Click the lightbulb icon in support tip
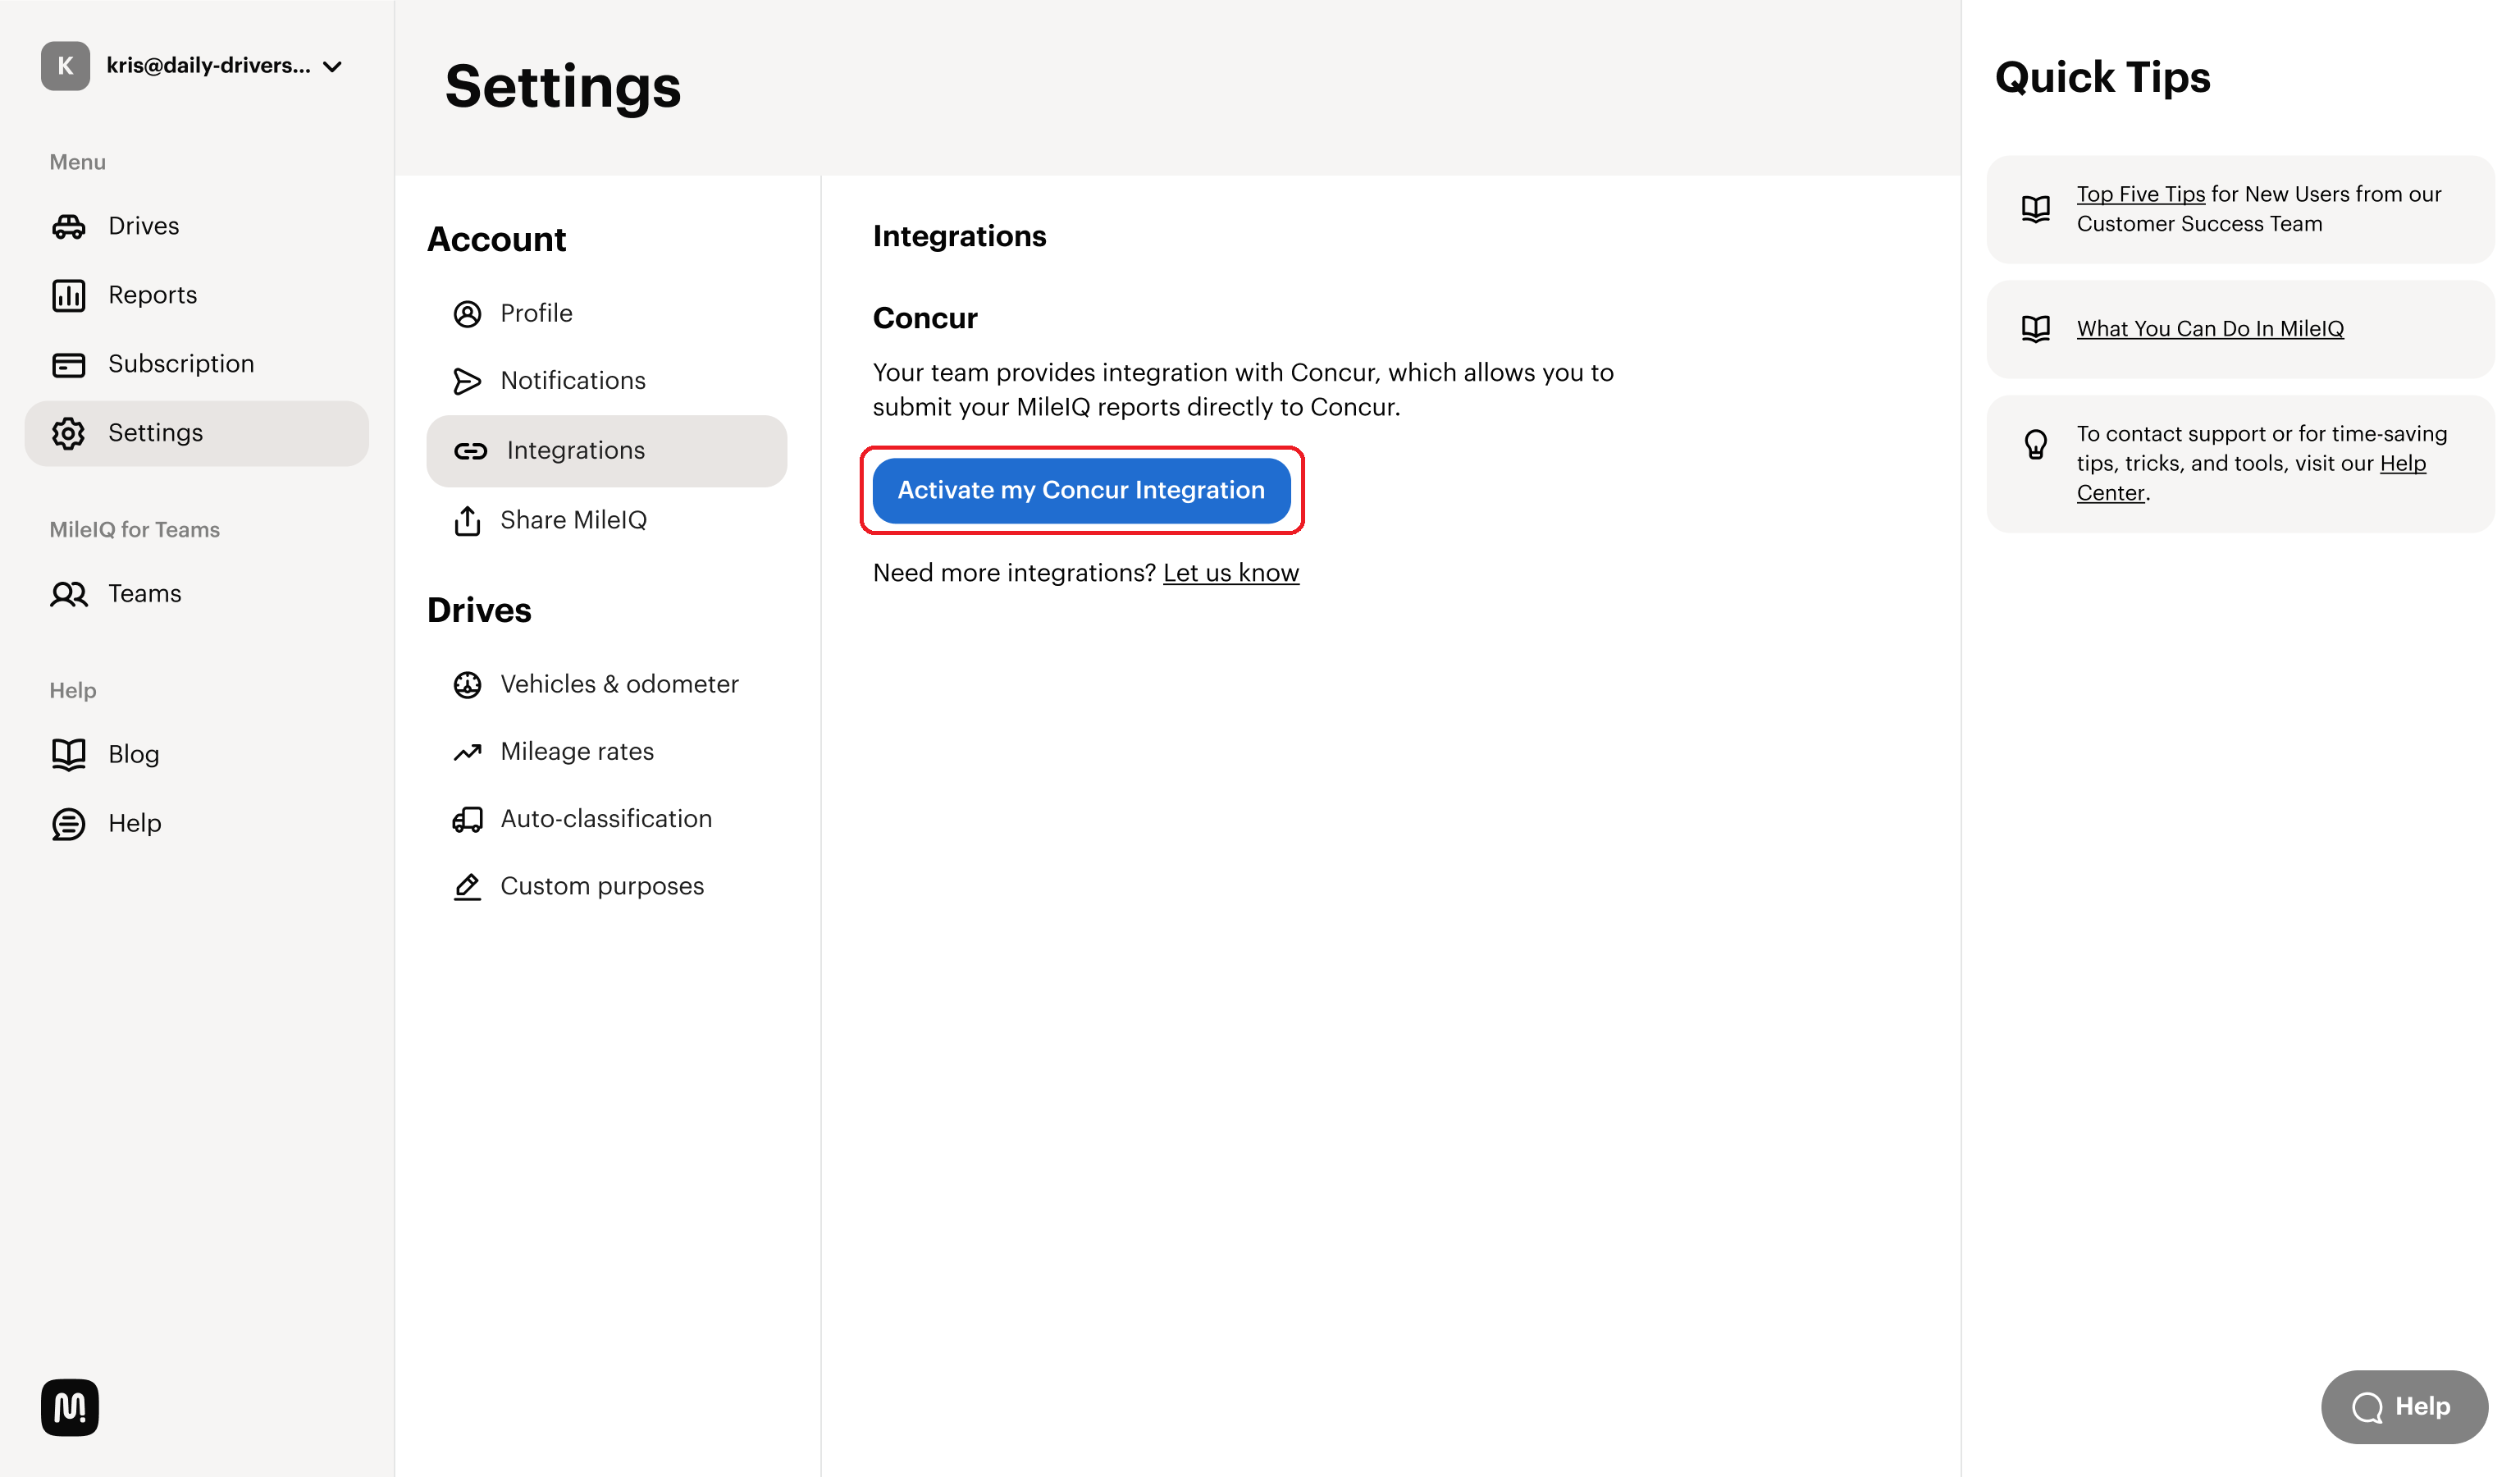 tap(2034, 444)
